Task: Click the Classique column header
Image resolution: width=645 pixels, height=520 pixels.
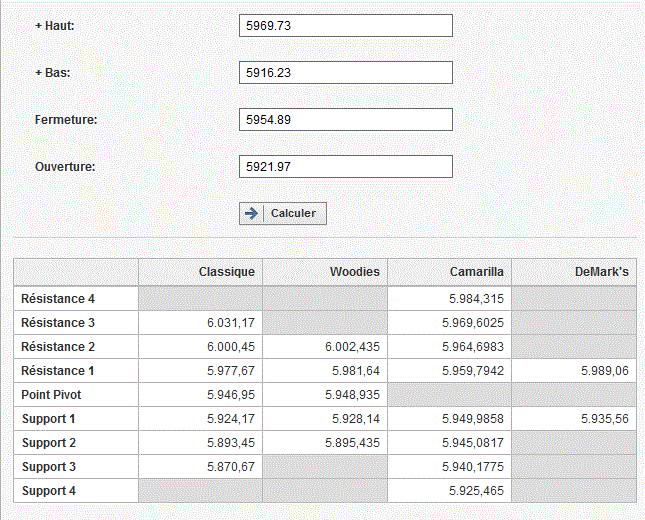Action: 227,272
